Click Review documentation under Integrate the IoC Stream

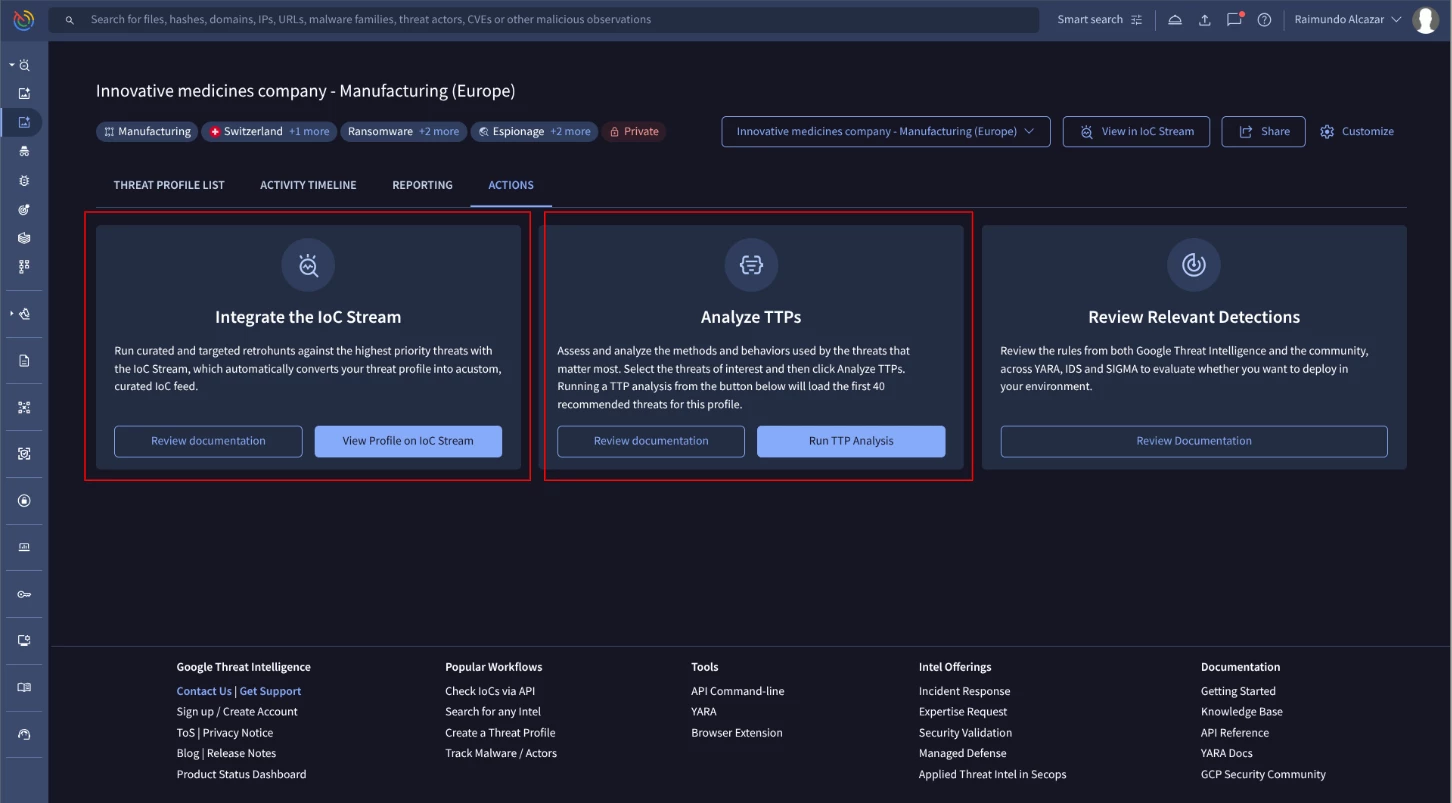(x=208, y=441)
